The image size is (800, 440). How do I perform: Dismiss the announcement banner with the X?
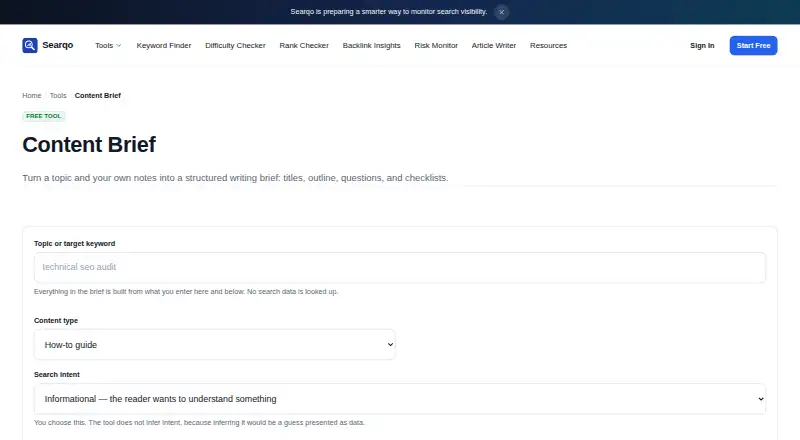[502, 12]
